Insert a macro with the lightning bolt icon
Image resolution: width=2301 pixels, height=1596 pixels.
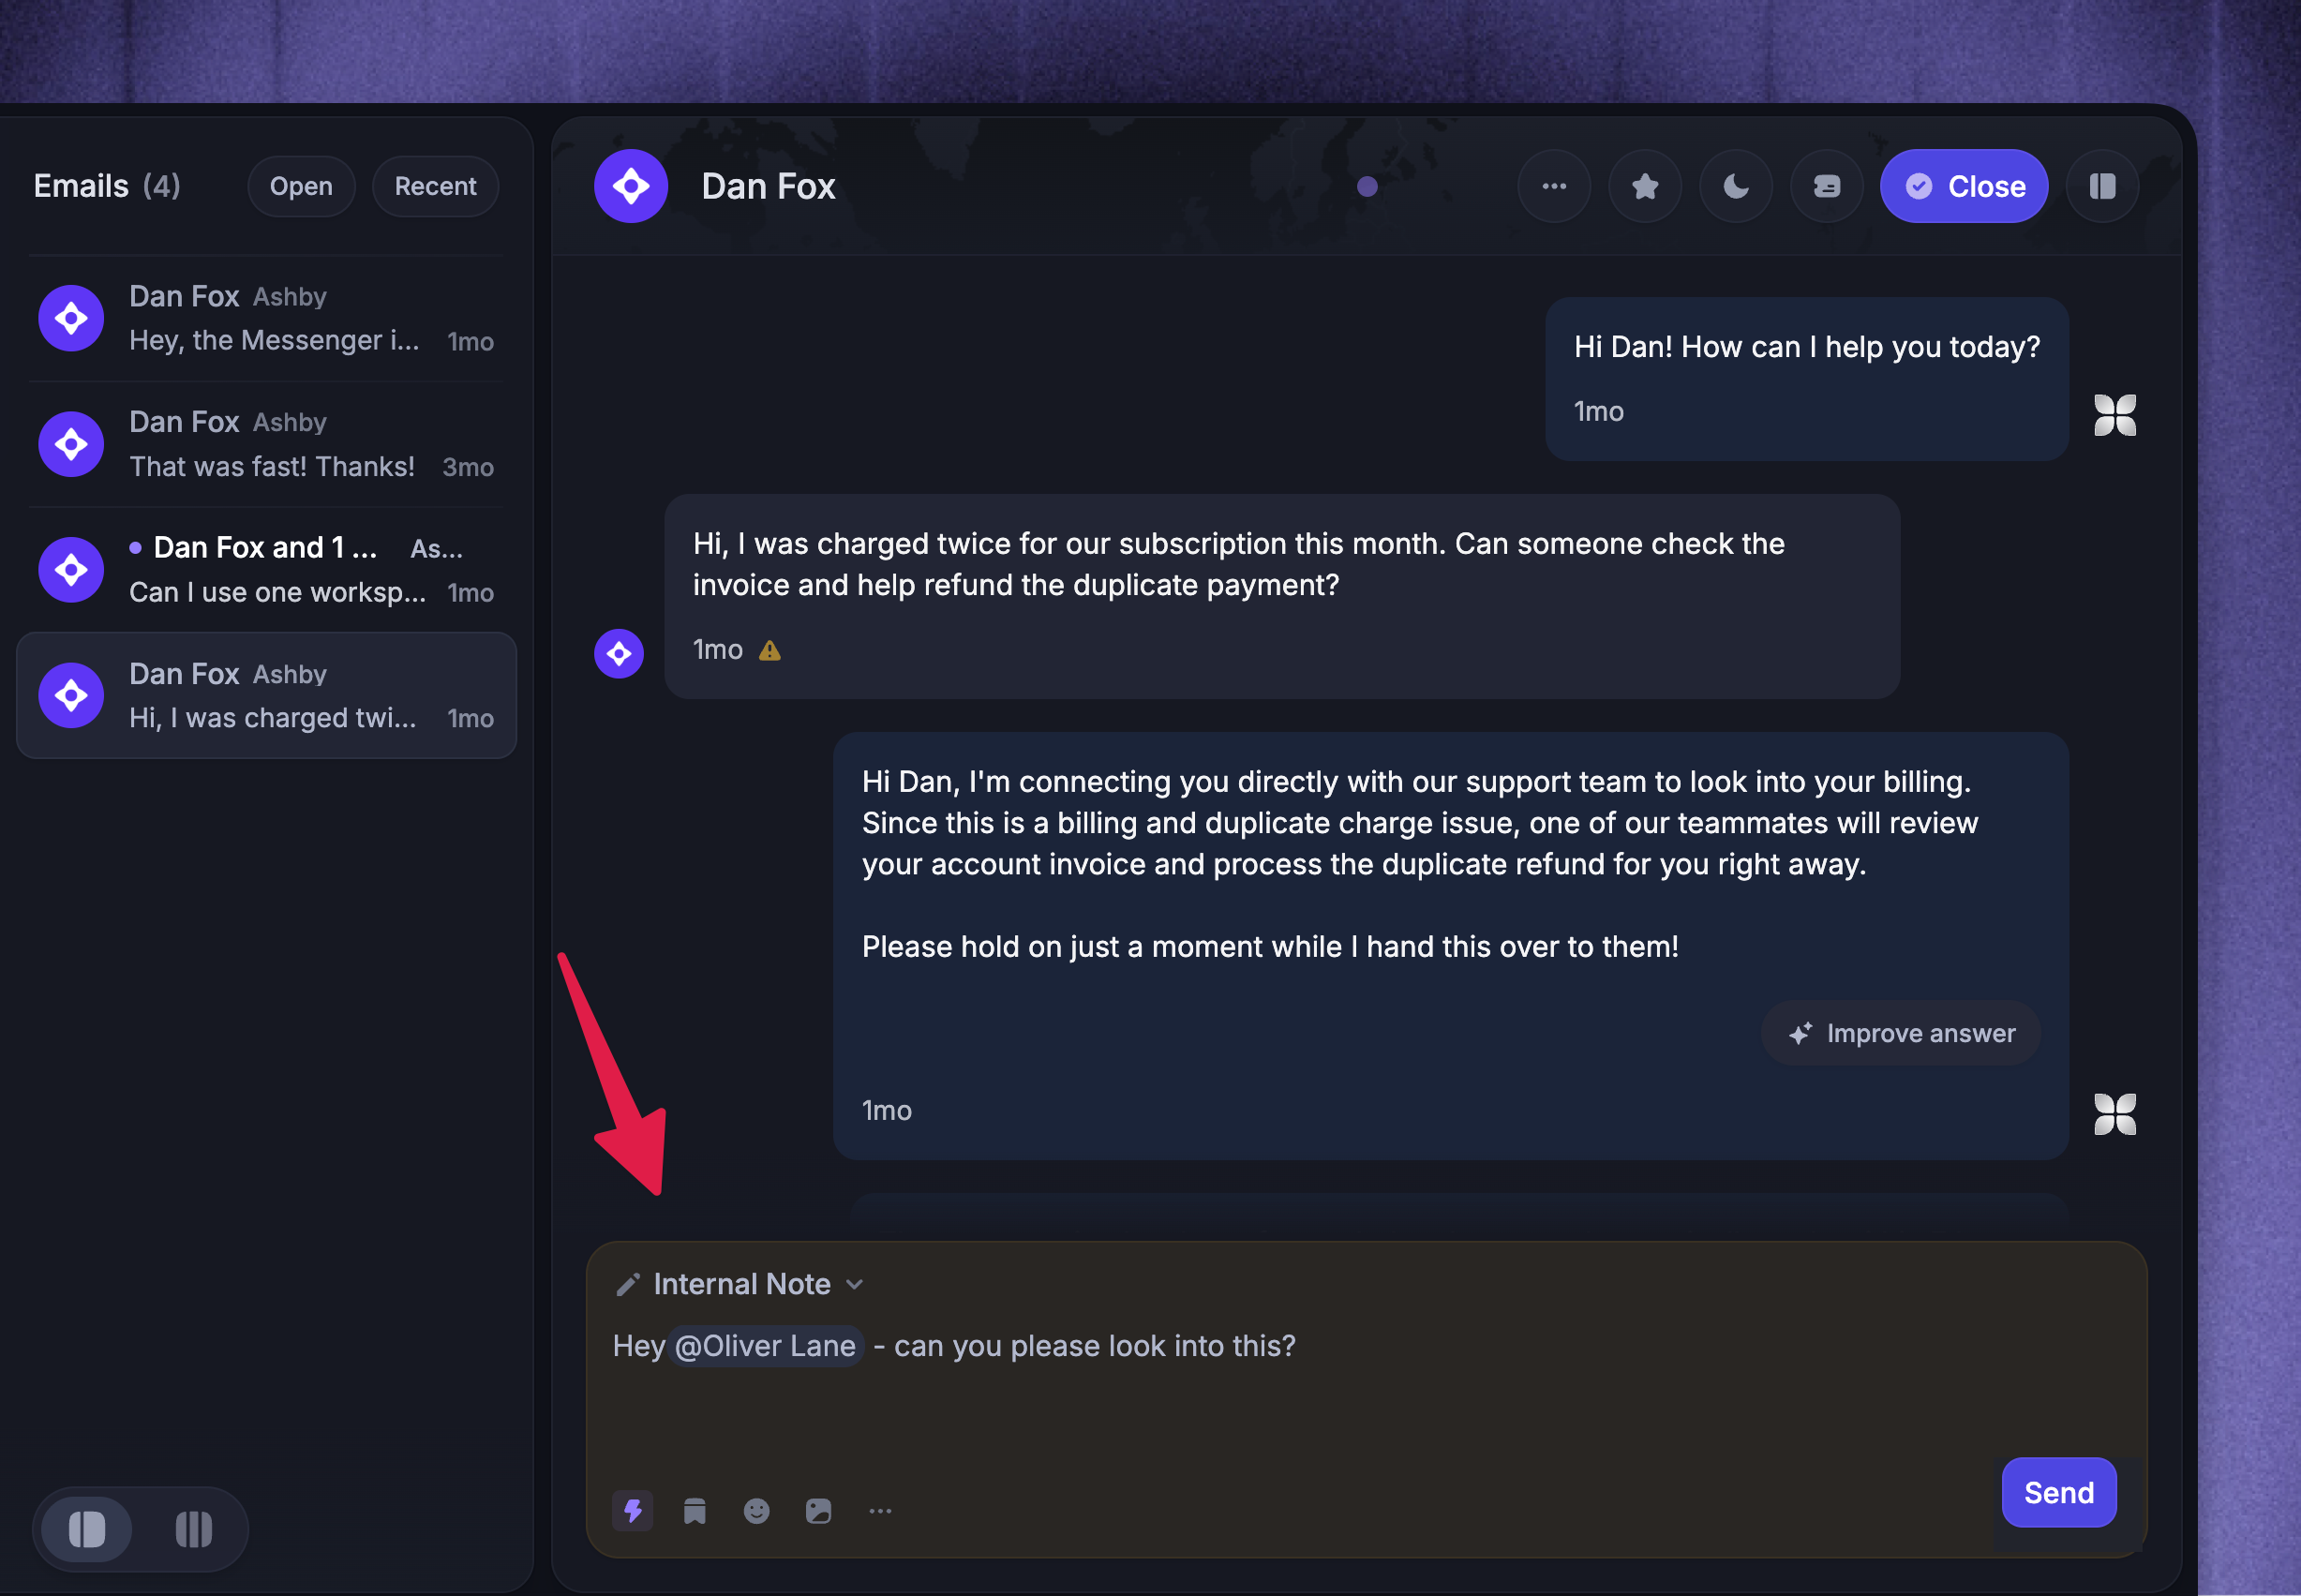[x=632, y=1510]
